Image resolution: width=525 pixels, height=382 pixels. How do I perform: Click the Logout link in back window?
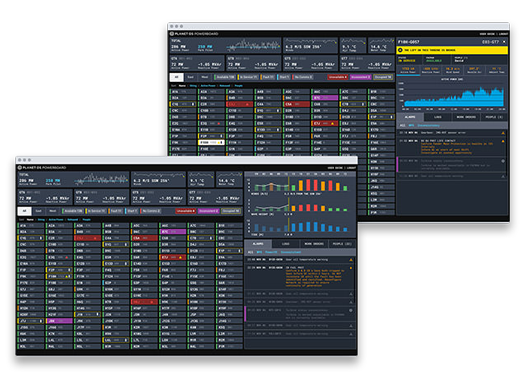tap(503, 34)
